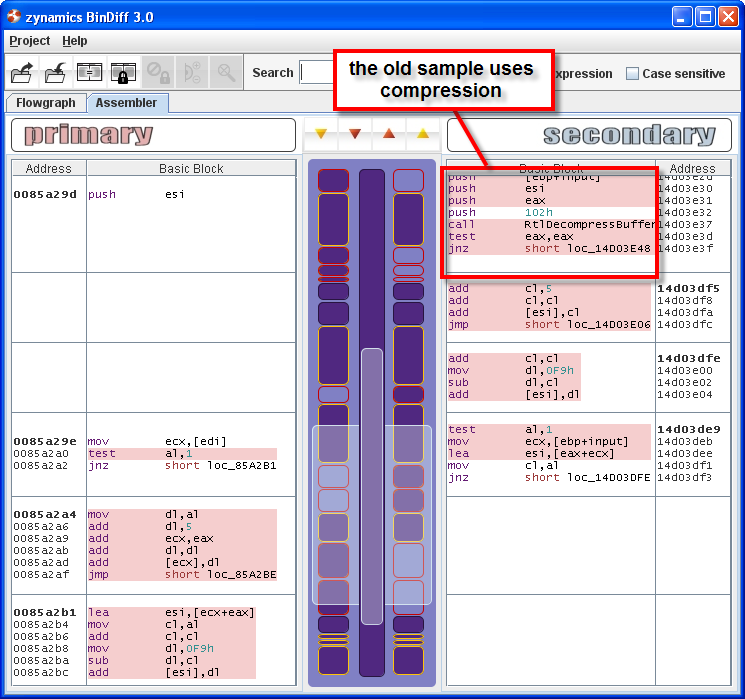
Task: Click the second toolbar icon with pen and tray
Action: [56, 73]
